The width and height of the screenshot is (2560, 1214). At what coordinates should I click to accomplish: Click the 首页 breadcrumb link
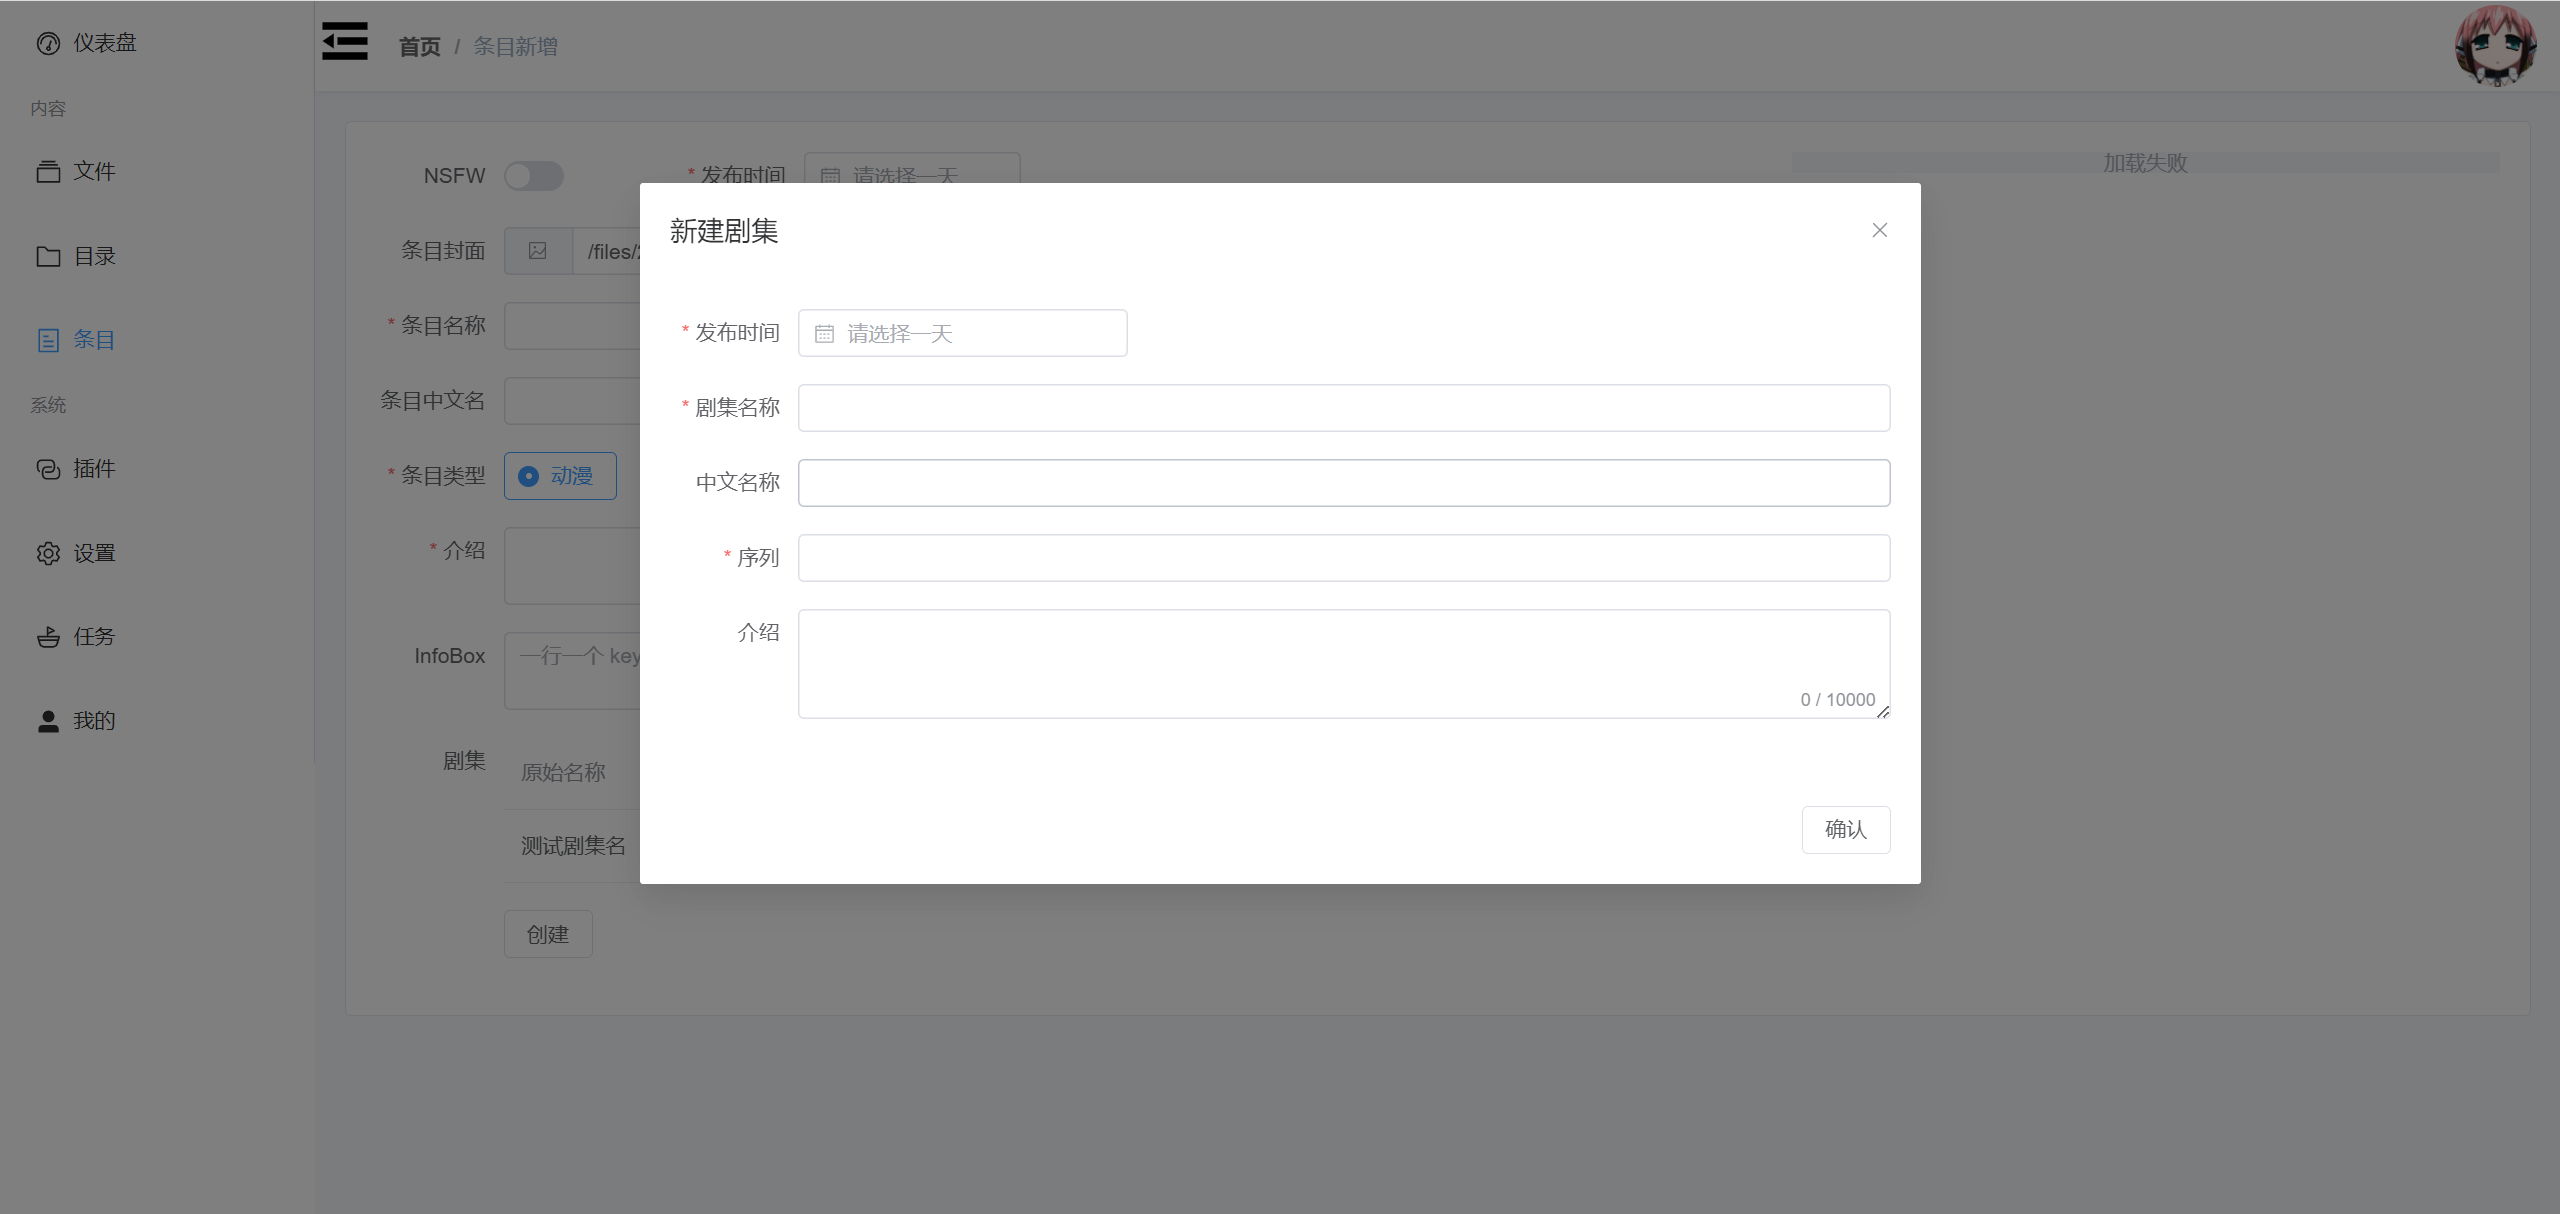[x=419, y=47]
